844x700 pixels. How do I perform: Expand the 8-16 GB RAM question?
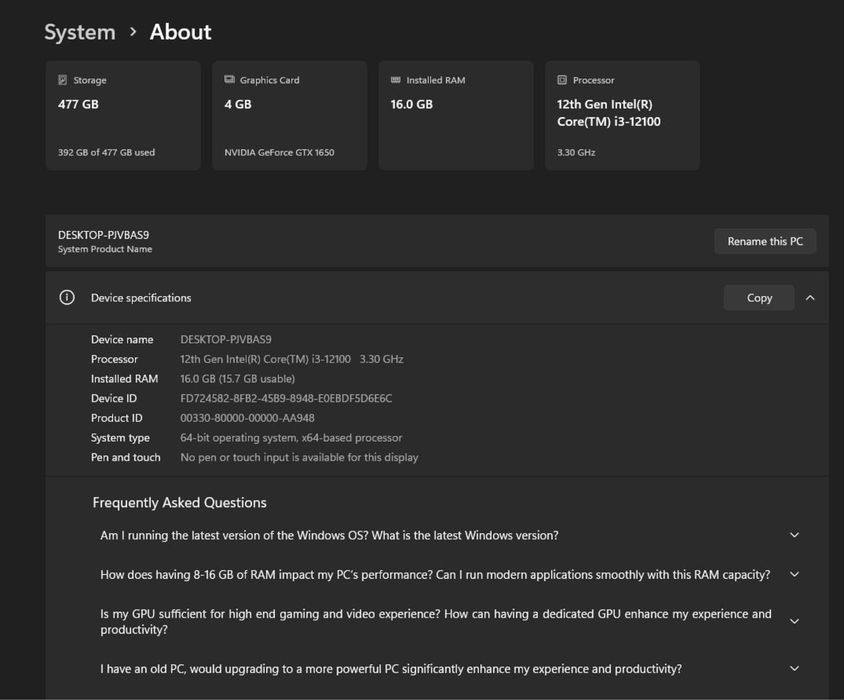pyautogui.click(x=795, y=574)
